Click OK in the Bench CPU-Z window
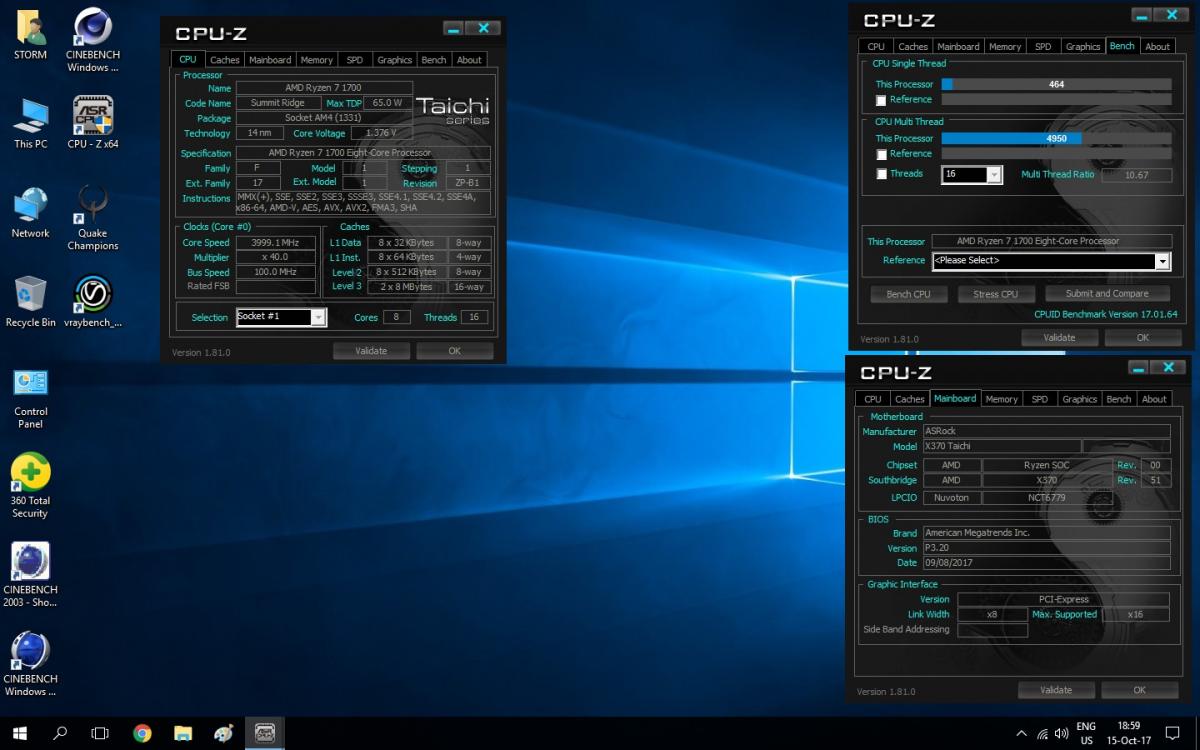1200x750 pixels. tap(1143, 338)
